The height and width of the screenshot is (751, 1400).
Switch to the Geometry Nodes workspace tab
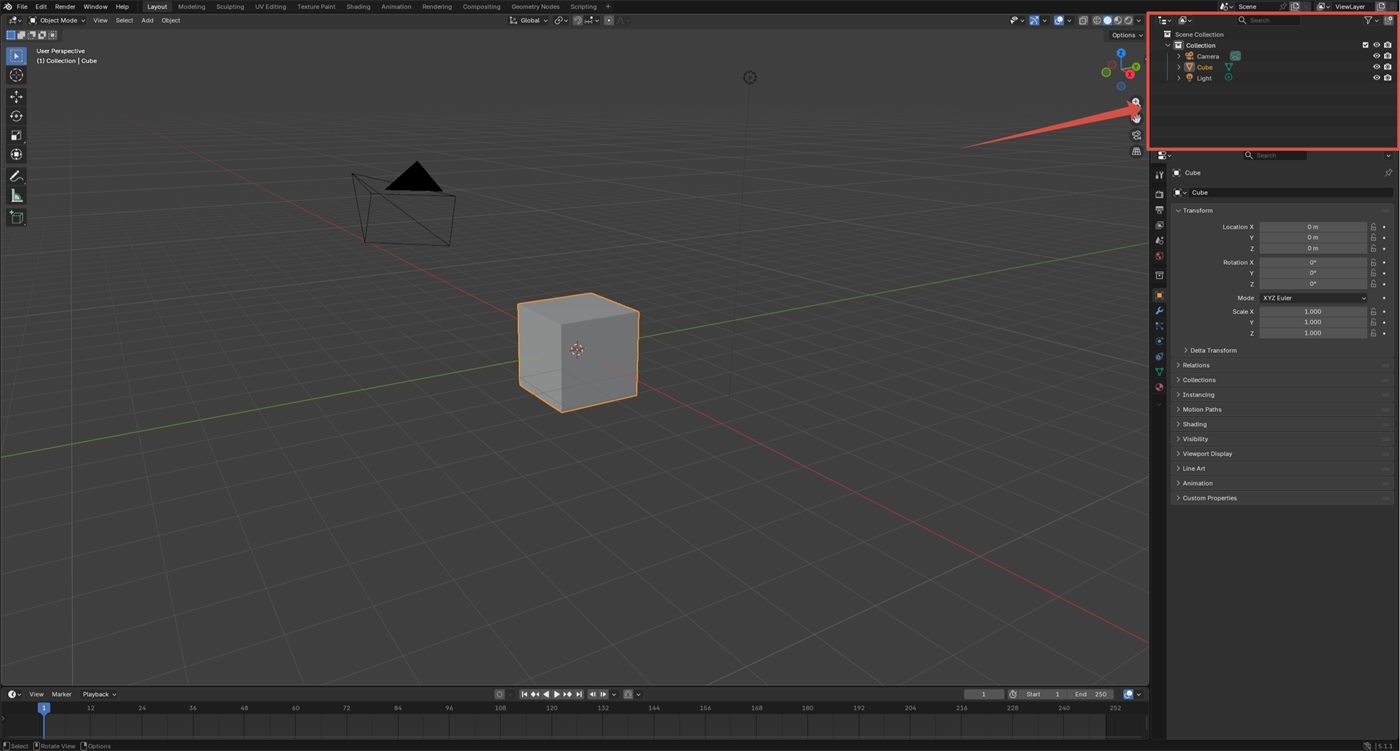pos(535,6)
